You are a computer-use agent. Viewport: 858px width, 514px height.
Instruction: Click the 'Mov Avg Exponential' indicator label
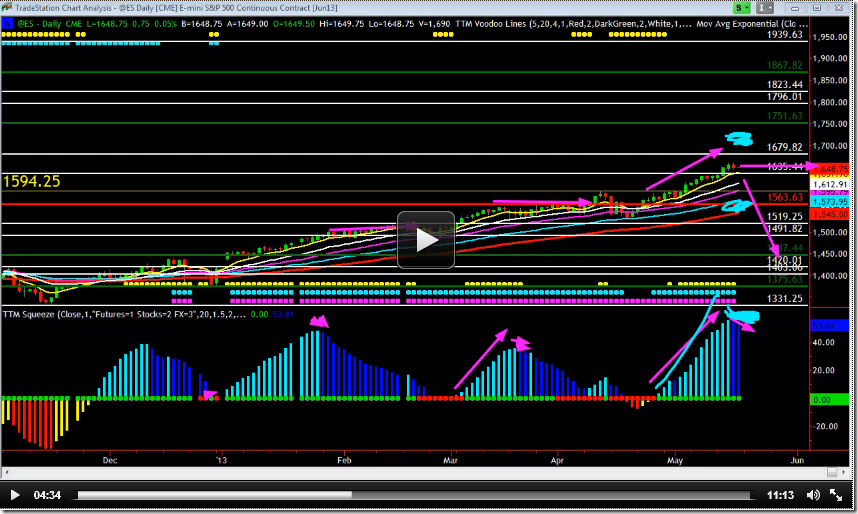point(738,24)
